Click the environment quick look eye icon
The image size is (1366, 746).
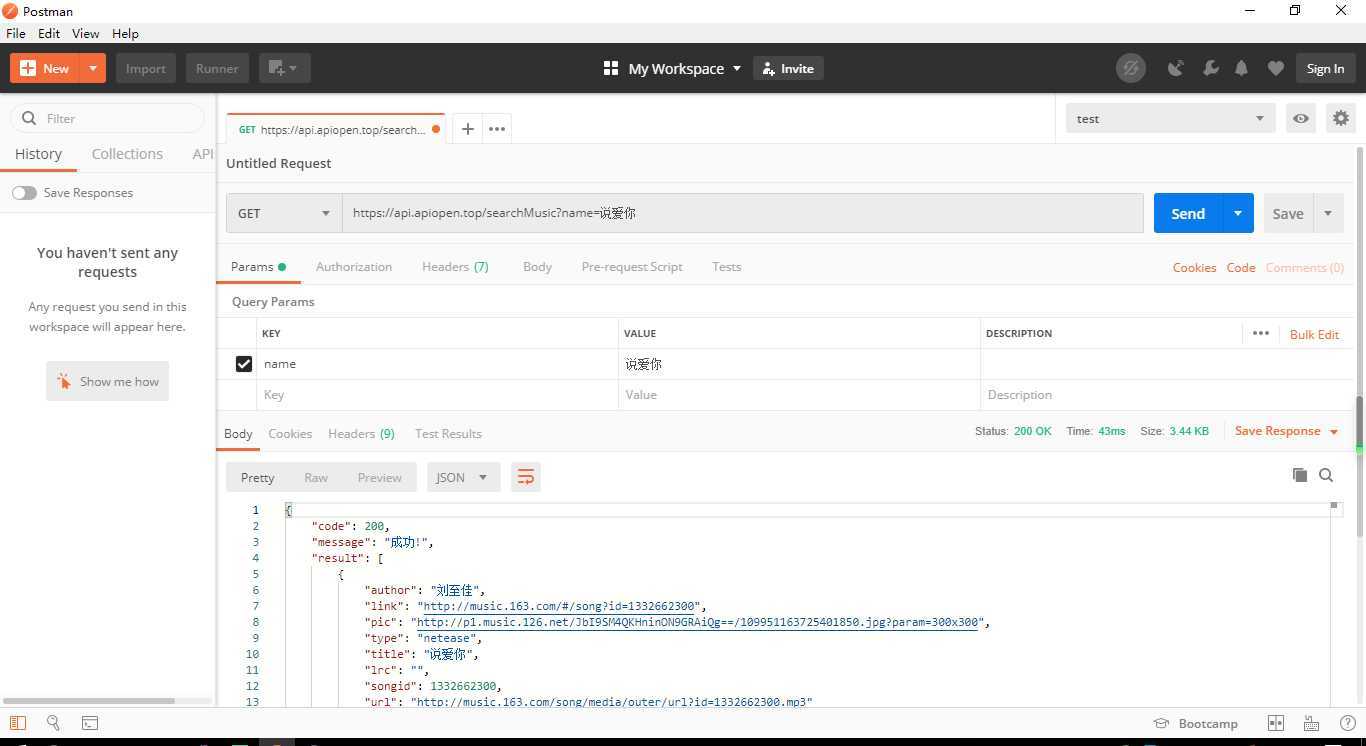(x=1300, y=118)
